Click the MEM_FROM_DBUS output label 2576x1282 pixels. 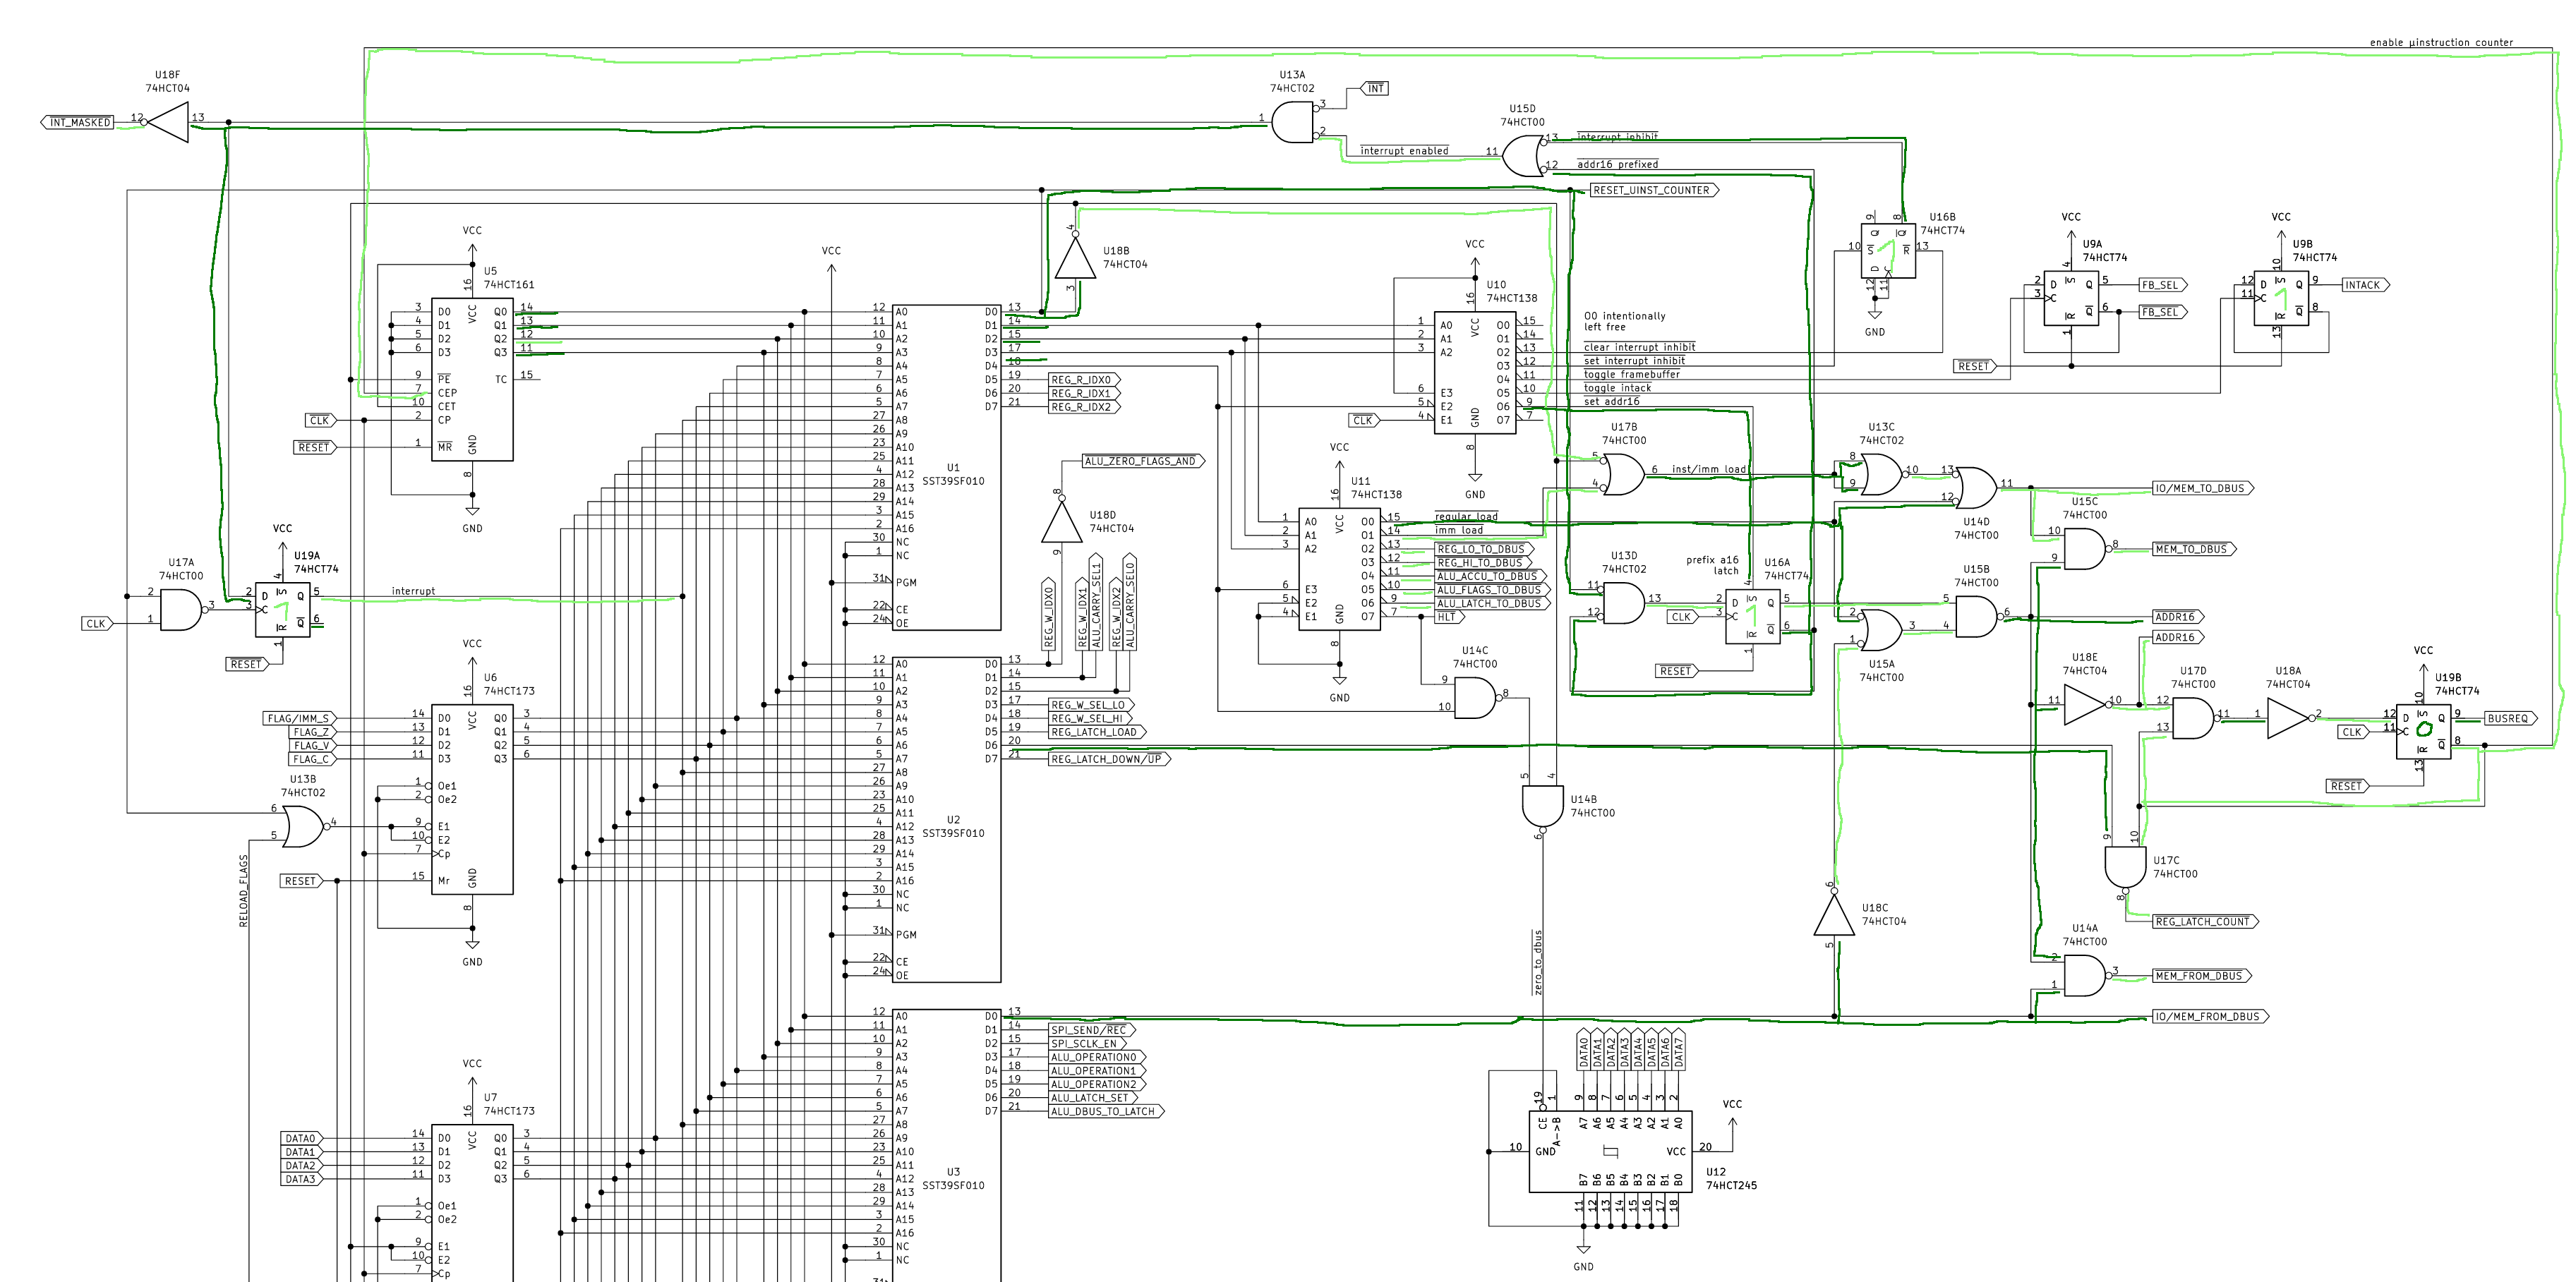(2202, 975)
